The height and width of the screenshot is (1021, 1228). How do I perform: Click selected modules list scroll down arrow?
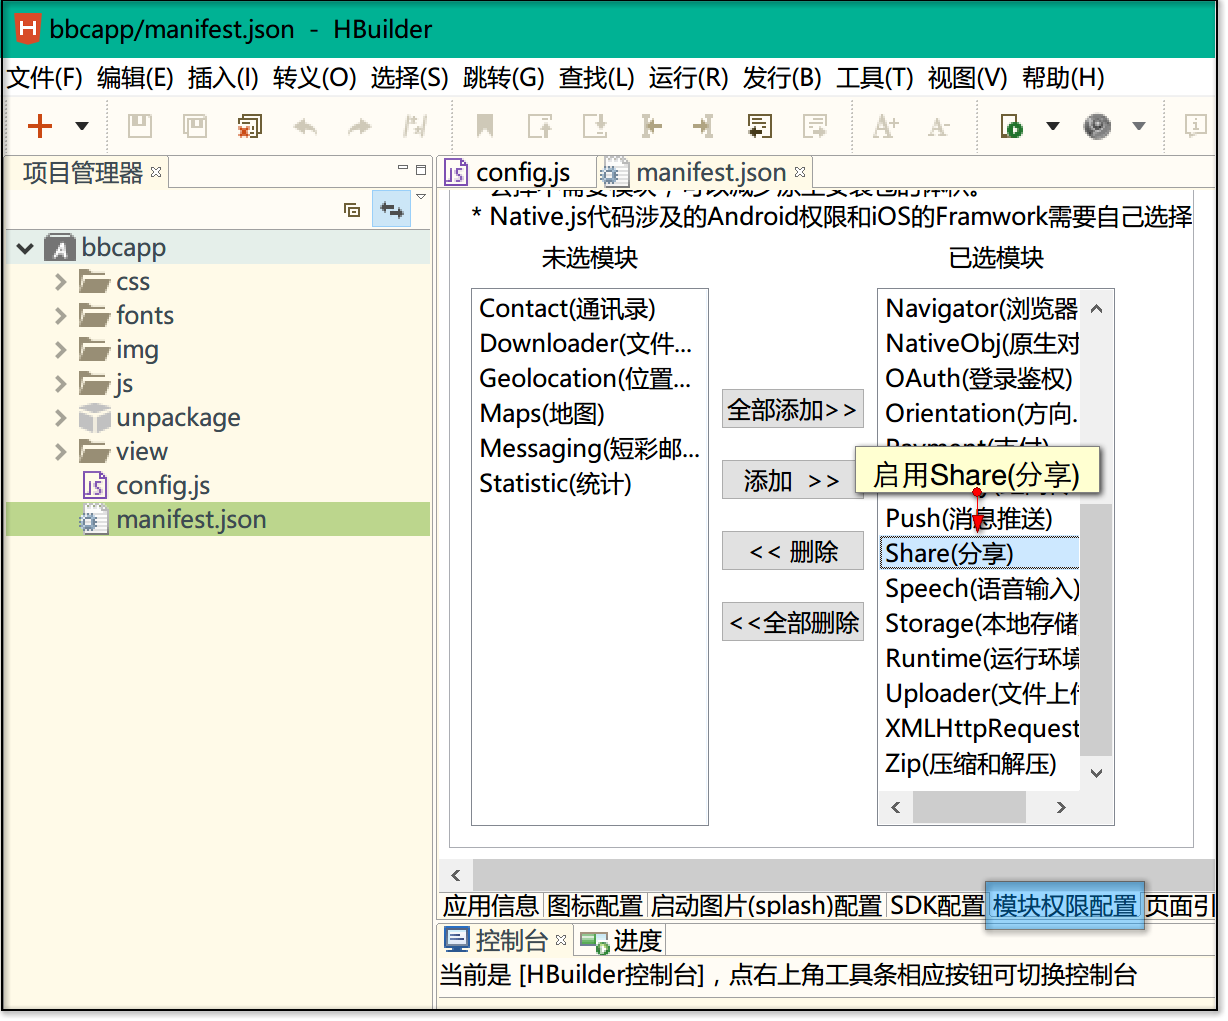1096,773
